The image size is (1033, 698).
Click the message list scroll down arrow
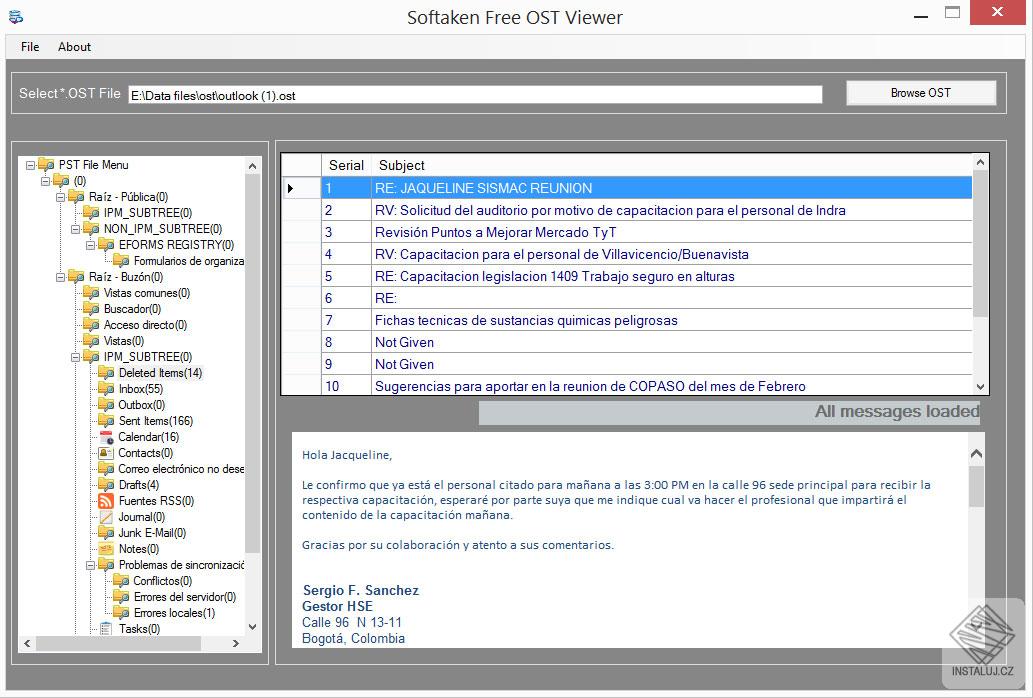coord(980,387)
